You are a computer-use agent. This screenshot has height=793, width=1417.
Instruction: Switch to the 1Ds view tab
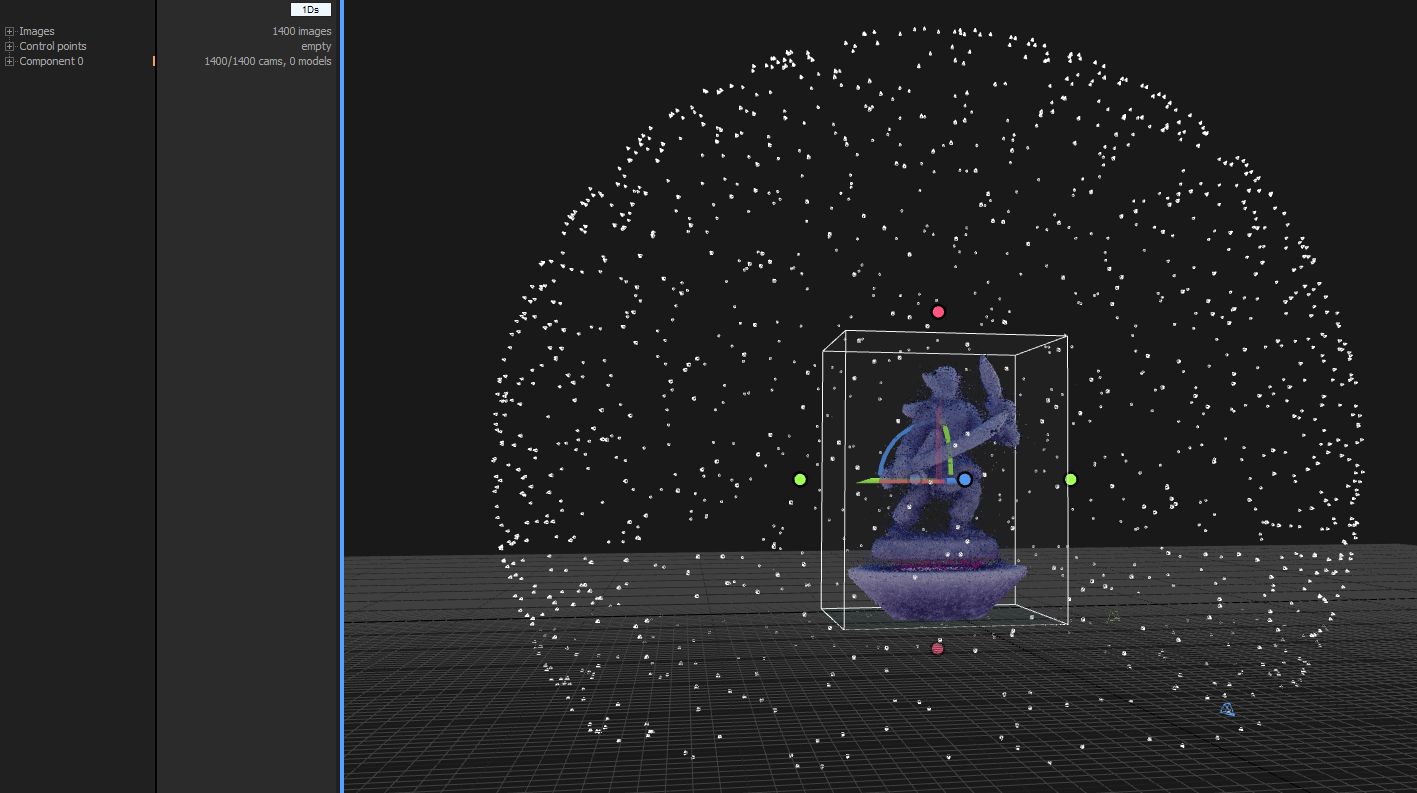(310, 9)
